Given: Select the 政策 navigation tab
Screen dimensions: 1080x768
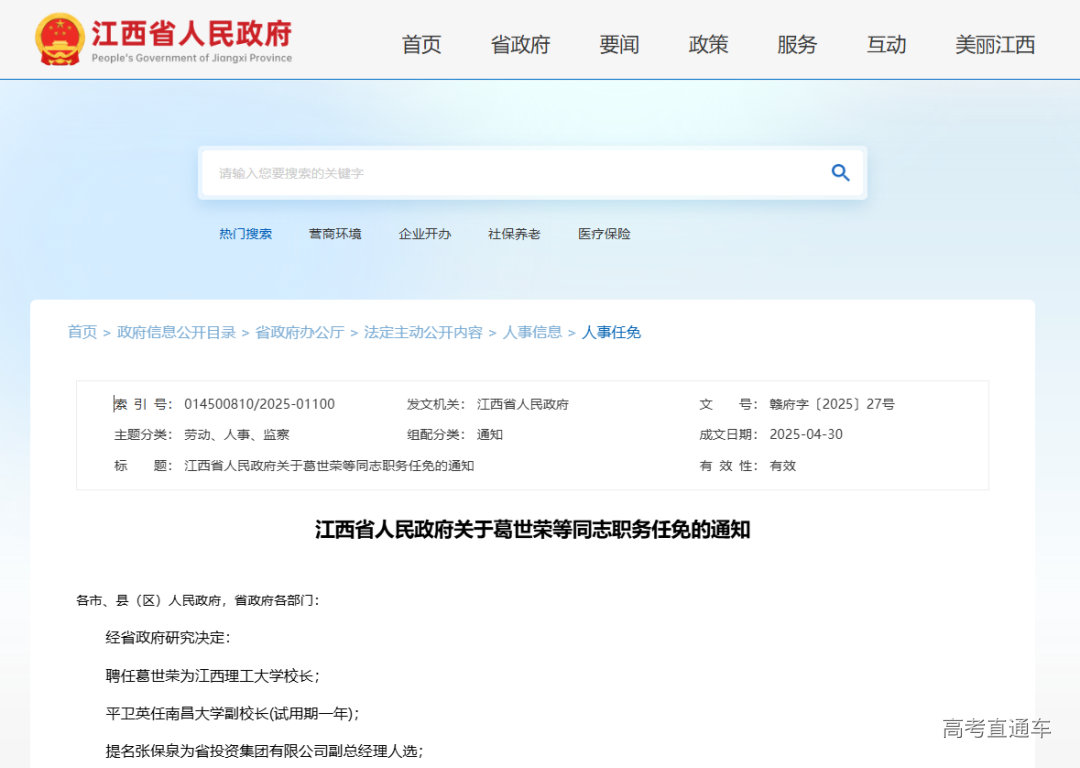Looking at the screenshot, I should [708, 45].
